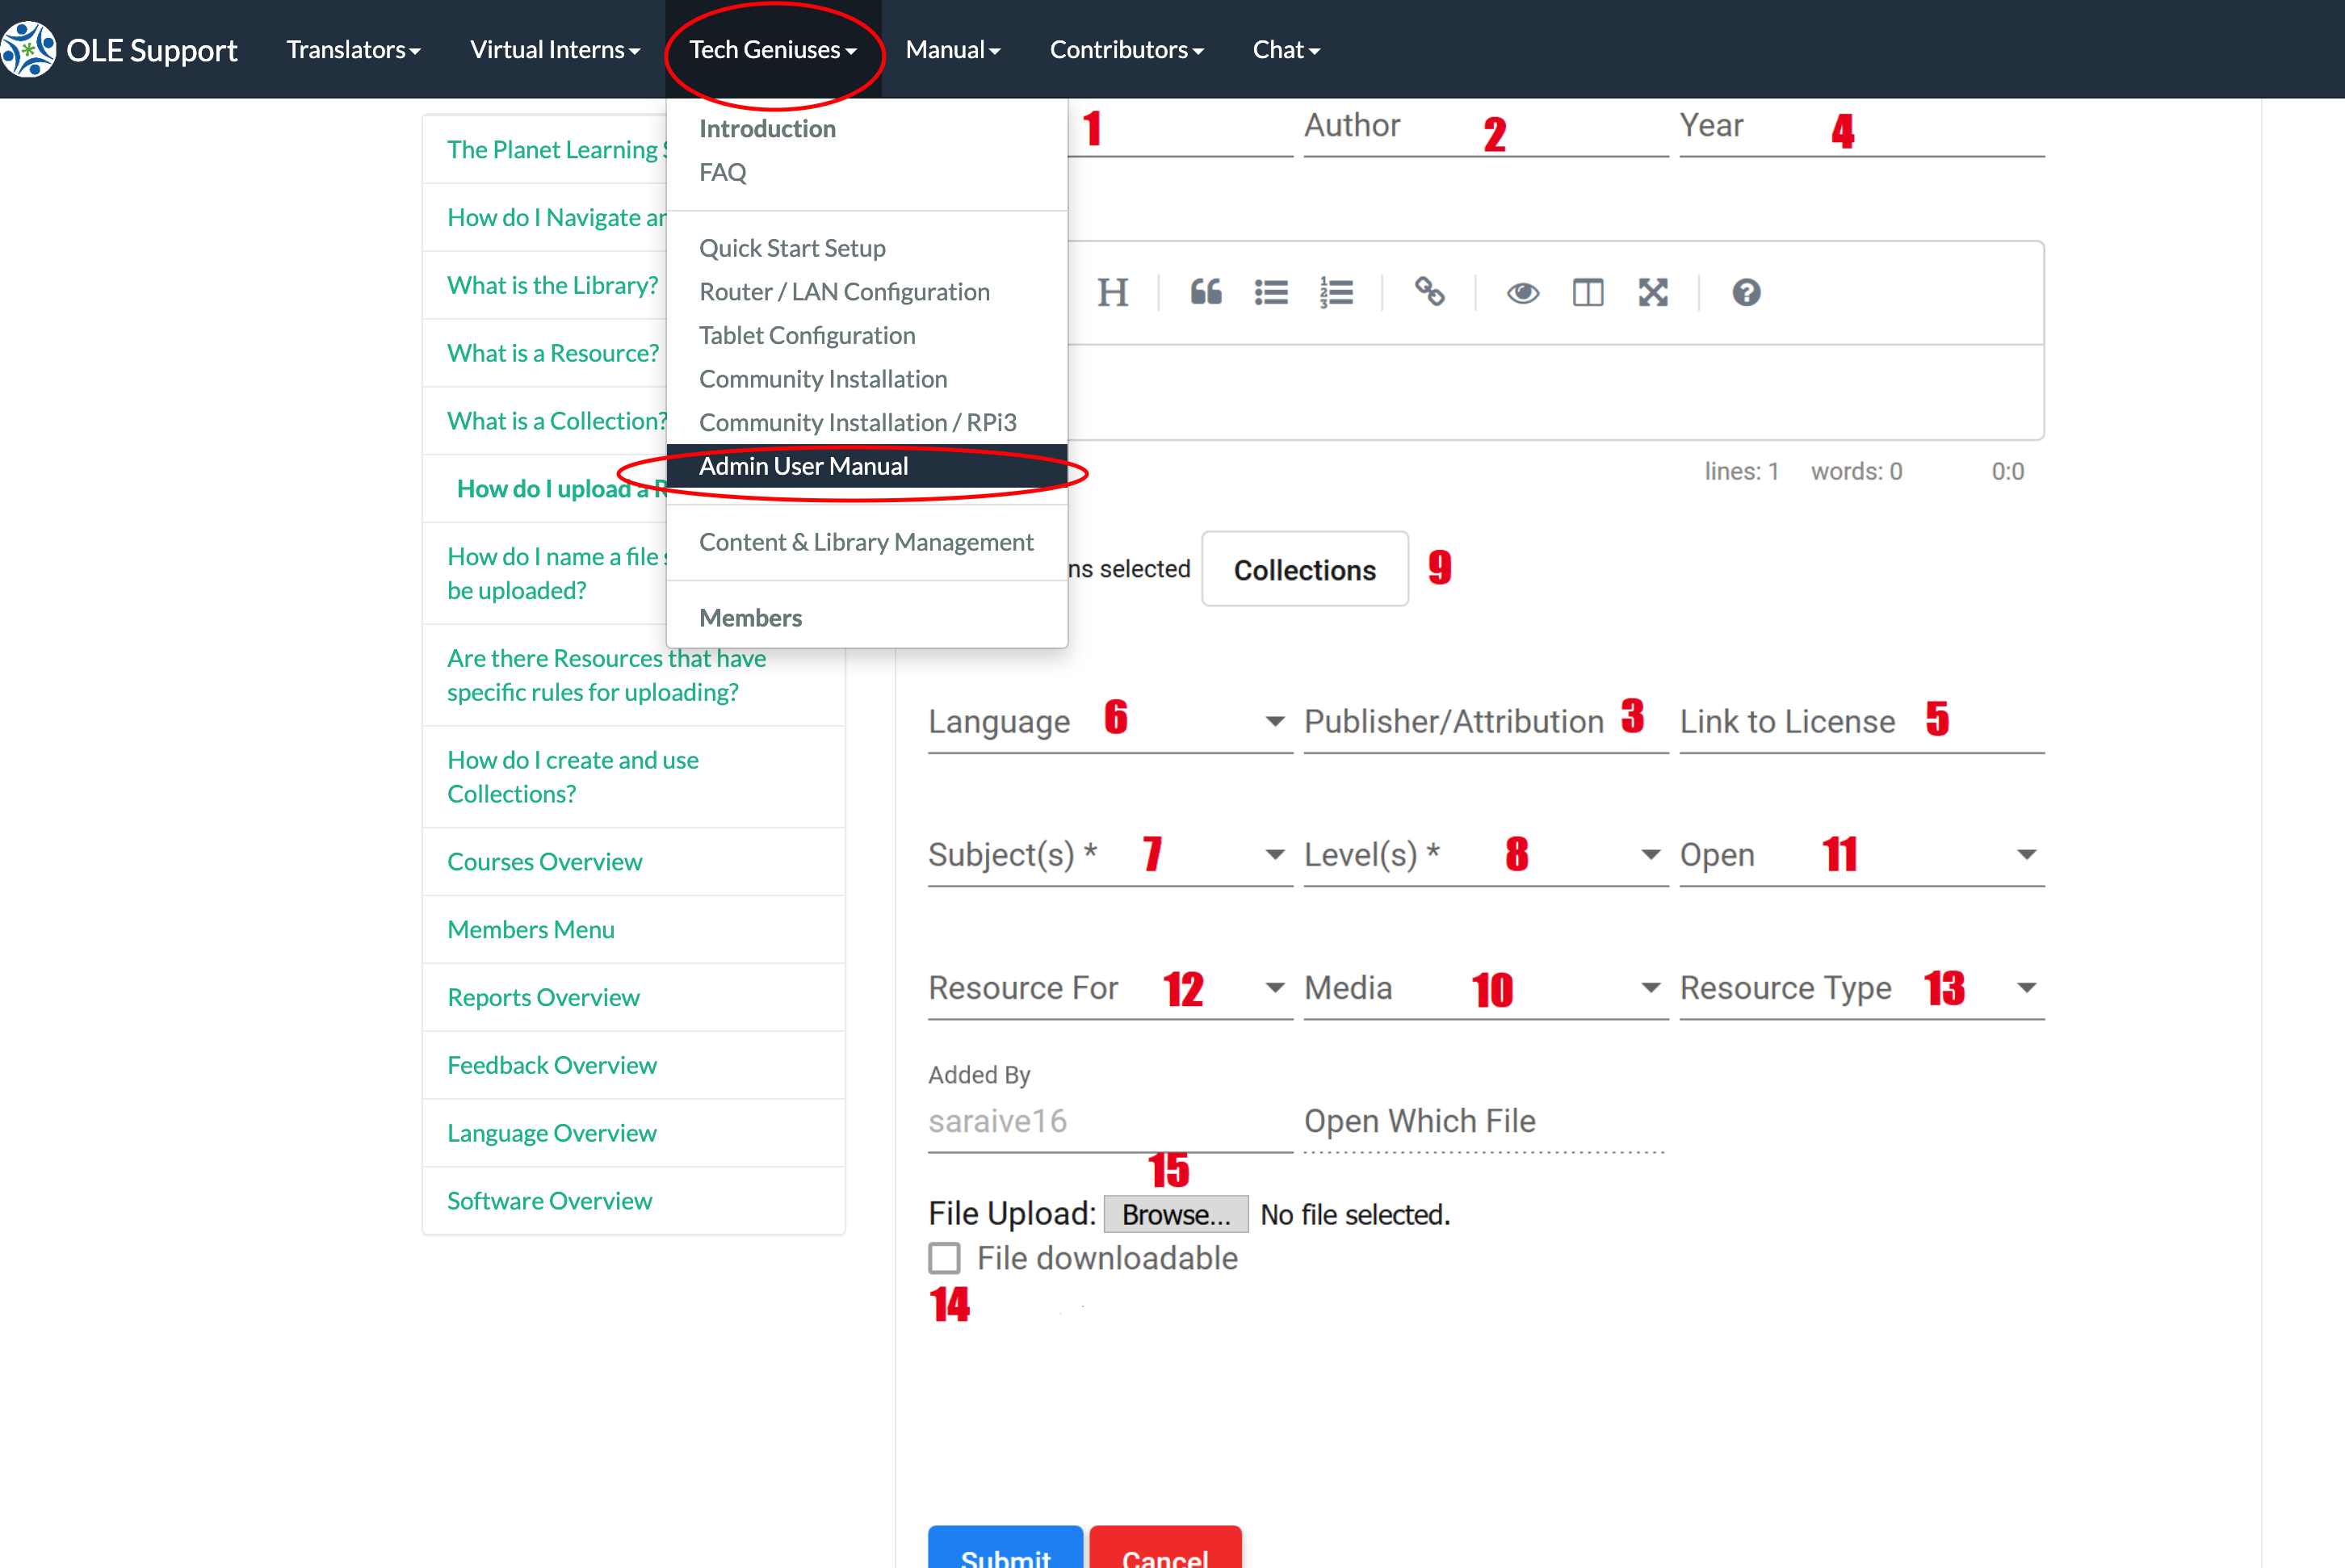The height and width of the screenshot is (1568, 2345).
Task: Open the Chat menu
Action: pyautogui.click(x=1286, y=49)
